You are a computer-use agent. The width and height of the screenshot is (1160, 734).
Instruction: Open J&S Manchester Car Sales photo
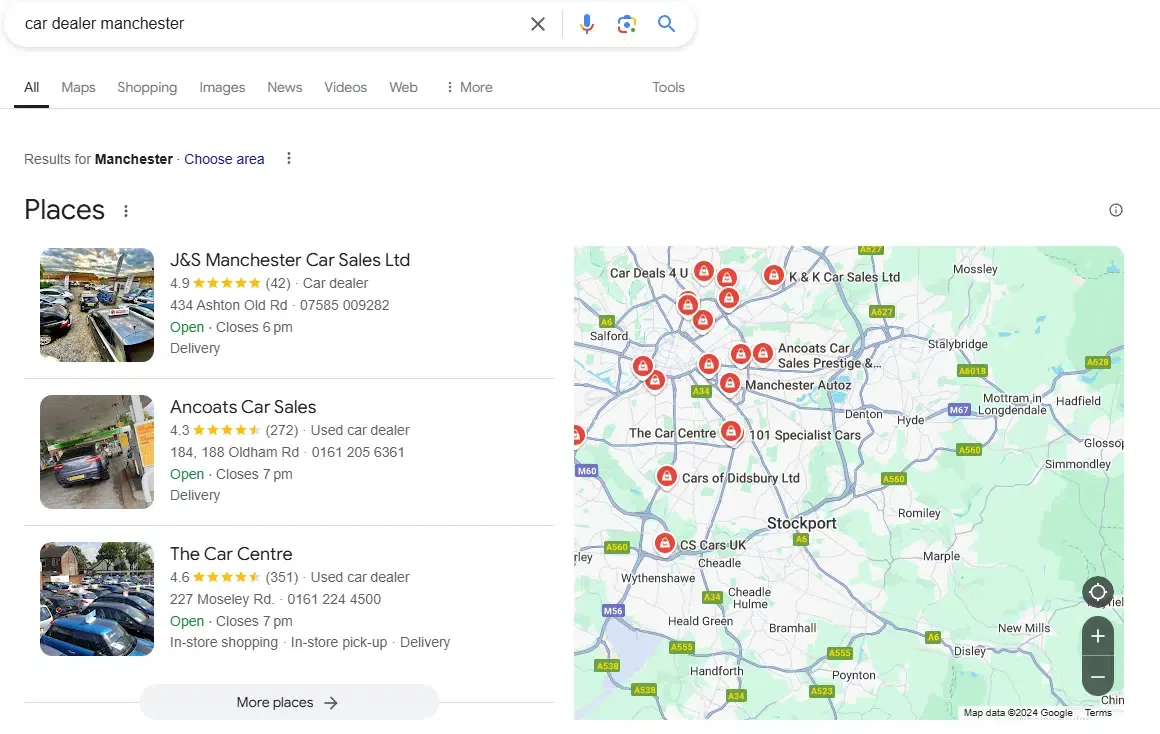[x=97, y=305]
